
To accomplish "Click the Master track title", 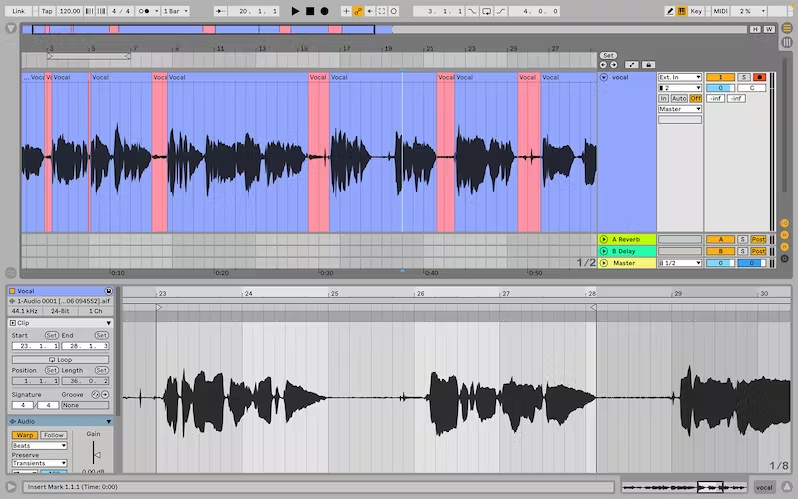I will pos(624,263).
